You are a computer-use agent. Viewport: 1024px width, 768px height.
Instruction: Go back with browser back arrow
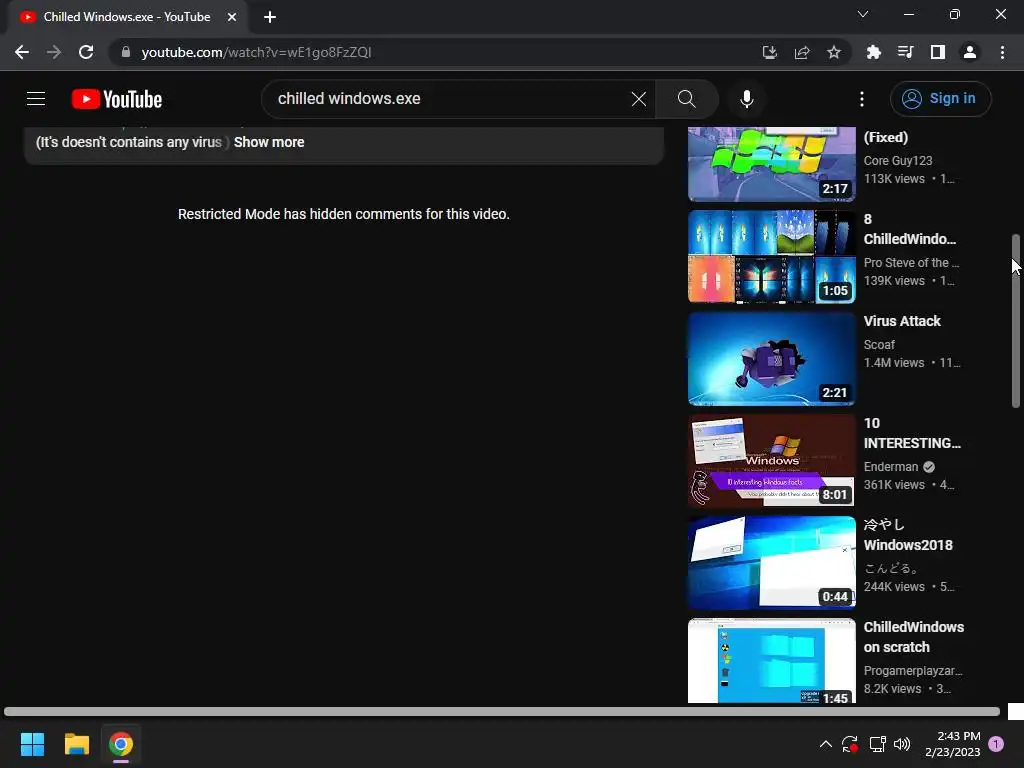click(x=22, y=52)
